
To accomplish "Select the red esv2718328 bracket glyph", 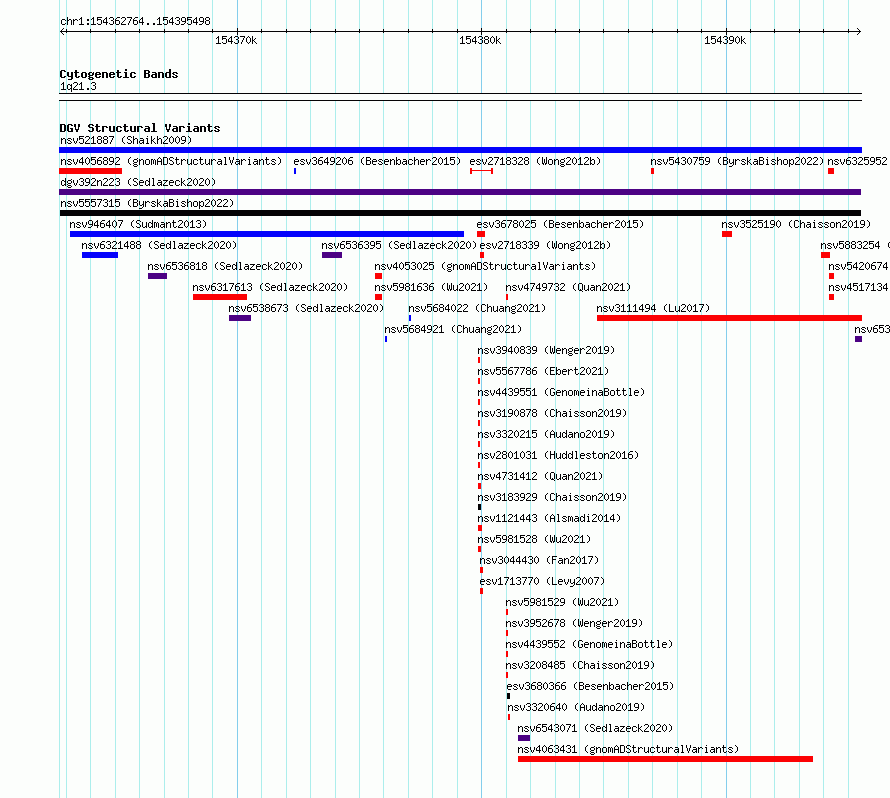I will (481, 171).
